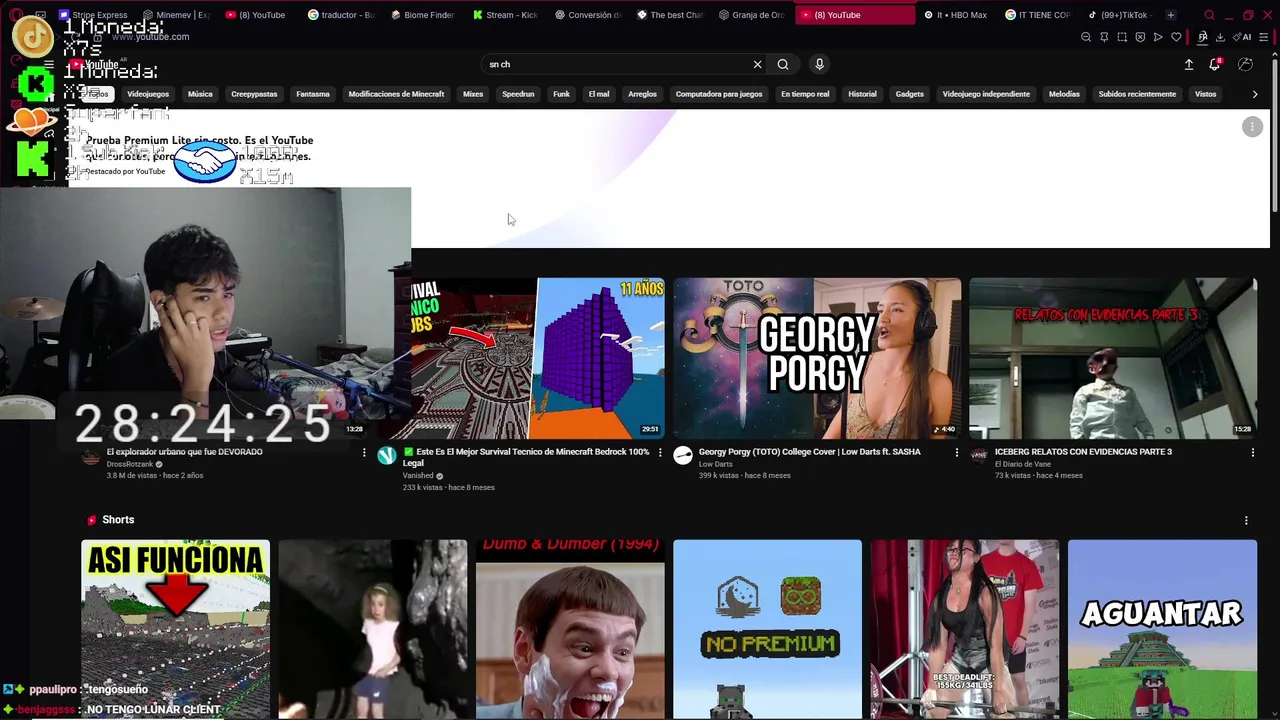Screen dimensions: 1280x720
Task: Click the browser zoom-out magnifier icon
Action: [x=1086, y=37]
